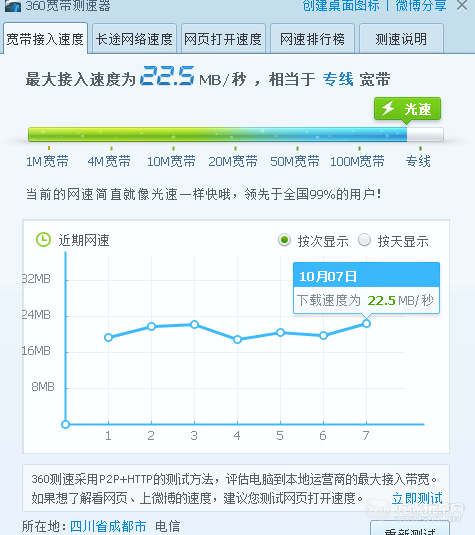
Task: Click the 10M宽带 scale label
Action: pyautogui.click(x=171, y=161)
